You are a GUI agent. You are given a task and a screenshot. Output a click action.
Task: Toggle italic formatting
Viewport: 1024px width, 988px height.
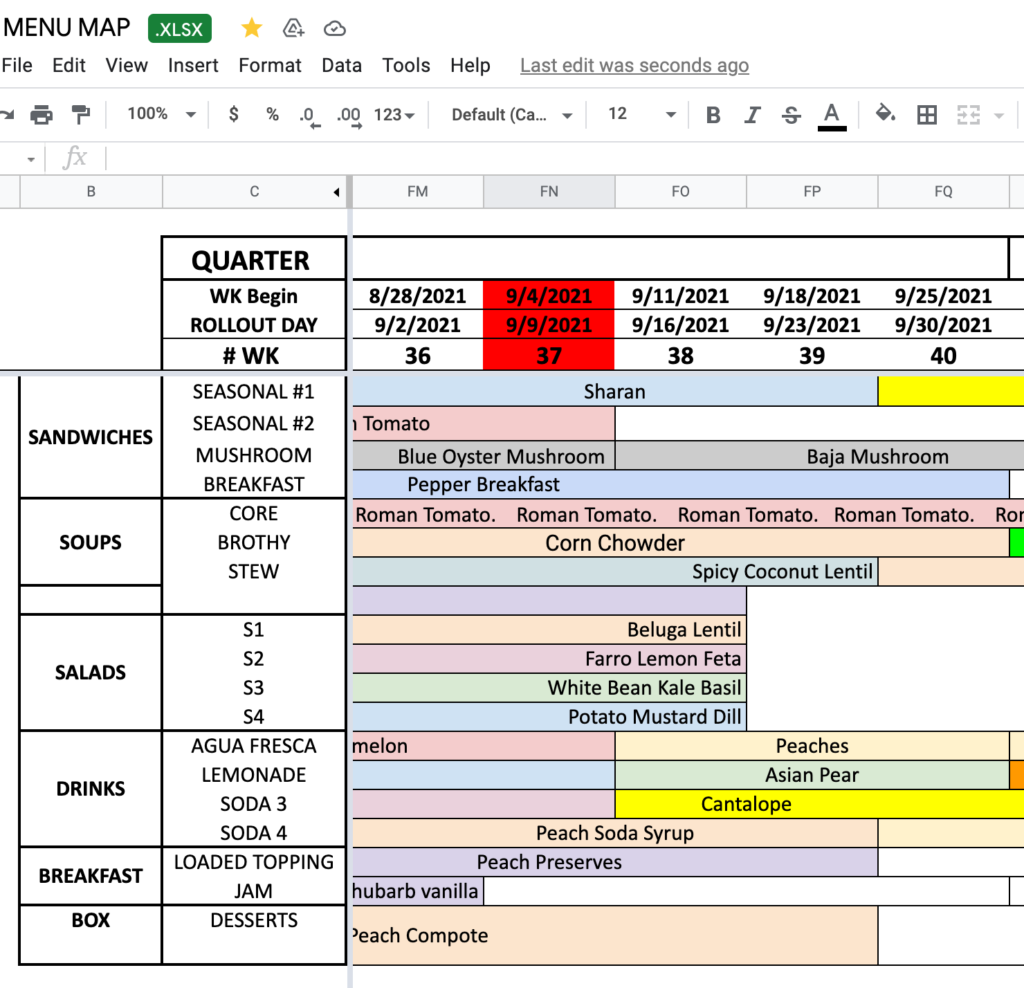pos(752,115)
